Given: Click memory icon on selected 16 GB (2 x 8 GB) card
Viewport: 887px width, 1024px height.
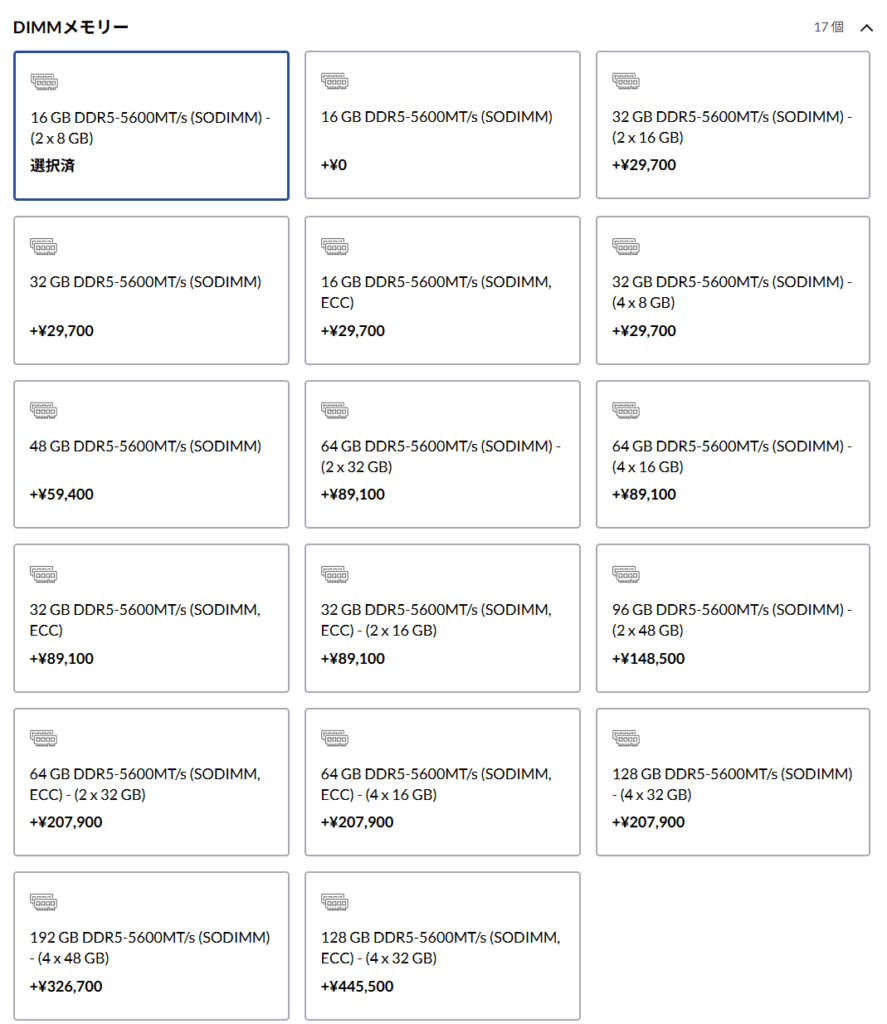Looking at the screenshot, I should [x=44, y=80].
